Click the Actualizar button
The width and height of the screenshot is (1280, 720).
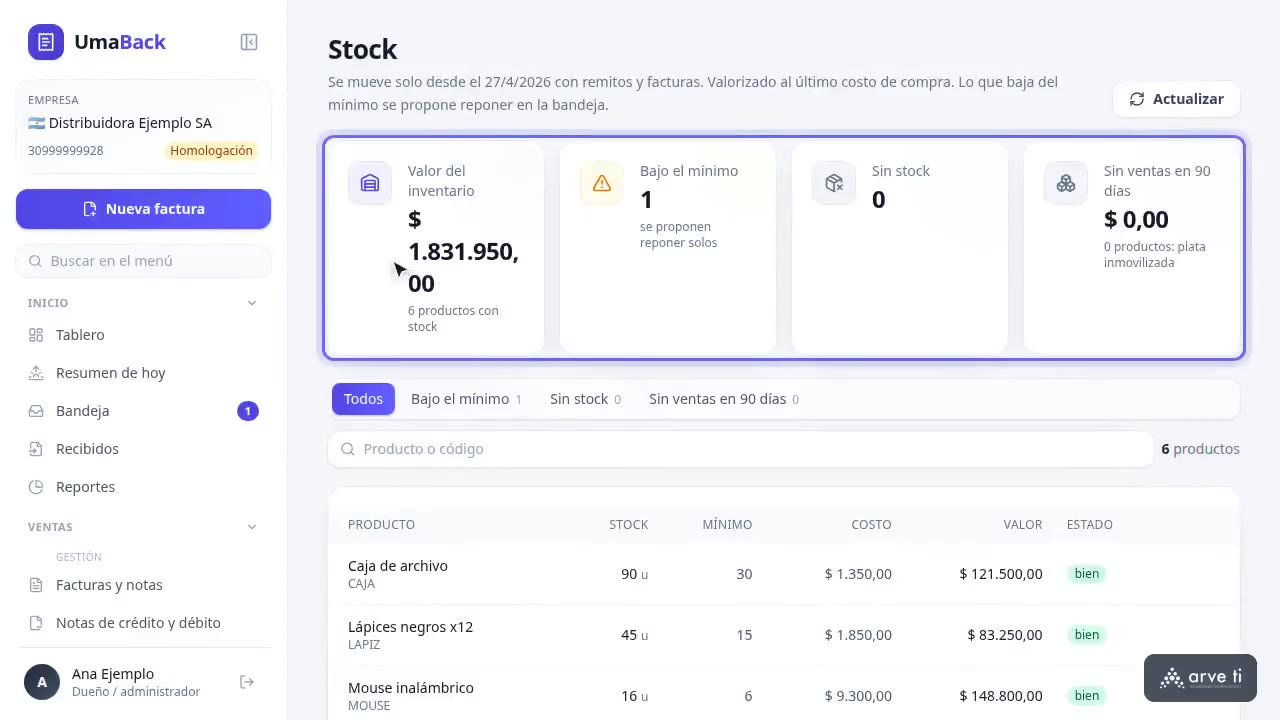[x=1176, y=99]
